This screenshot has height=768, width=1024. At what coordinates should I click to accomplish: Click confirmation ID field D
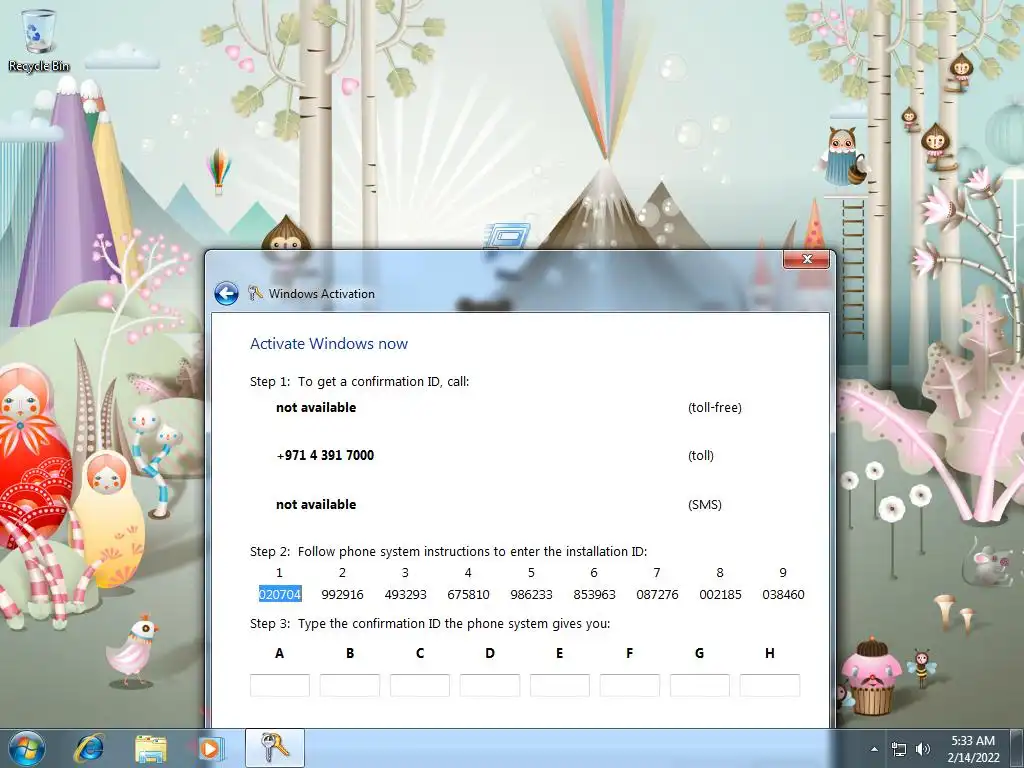pyautogui.click(x=490, y=685)
